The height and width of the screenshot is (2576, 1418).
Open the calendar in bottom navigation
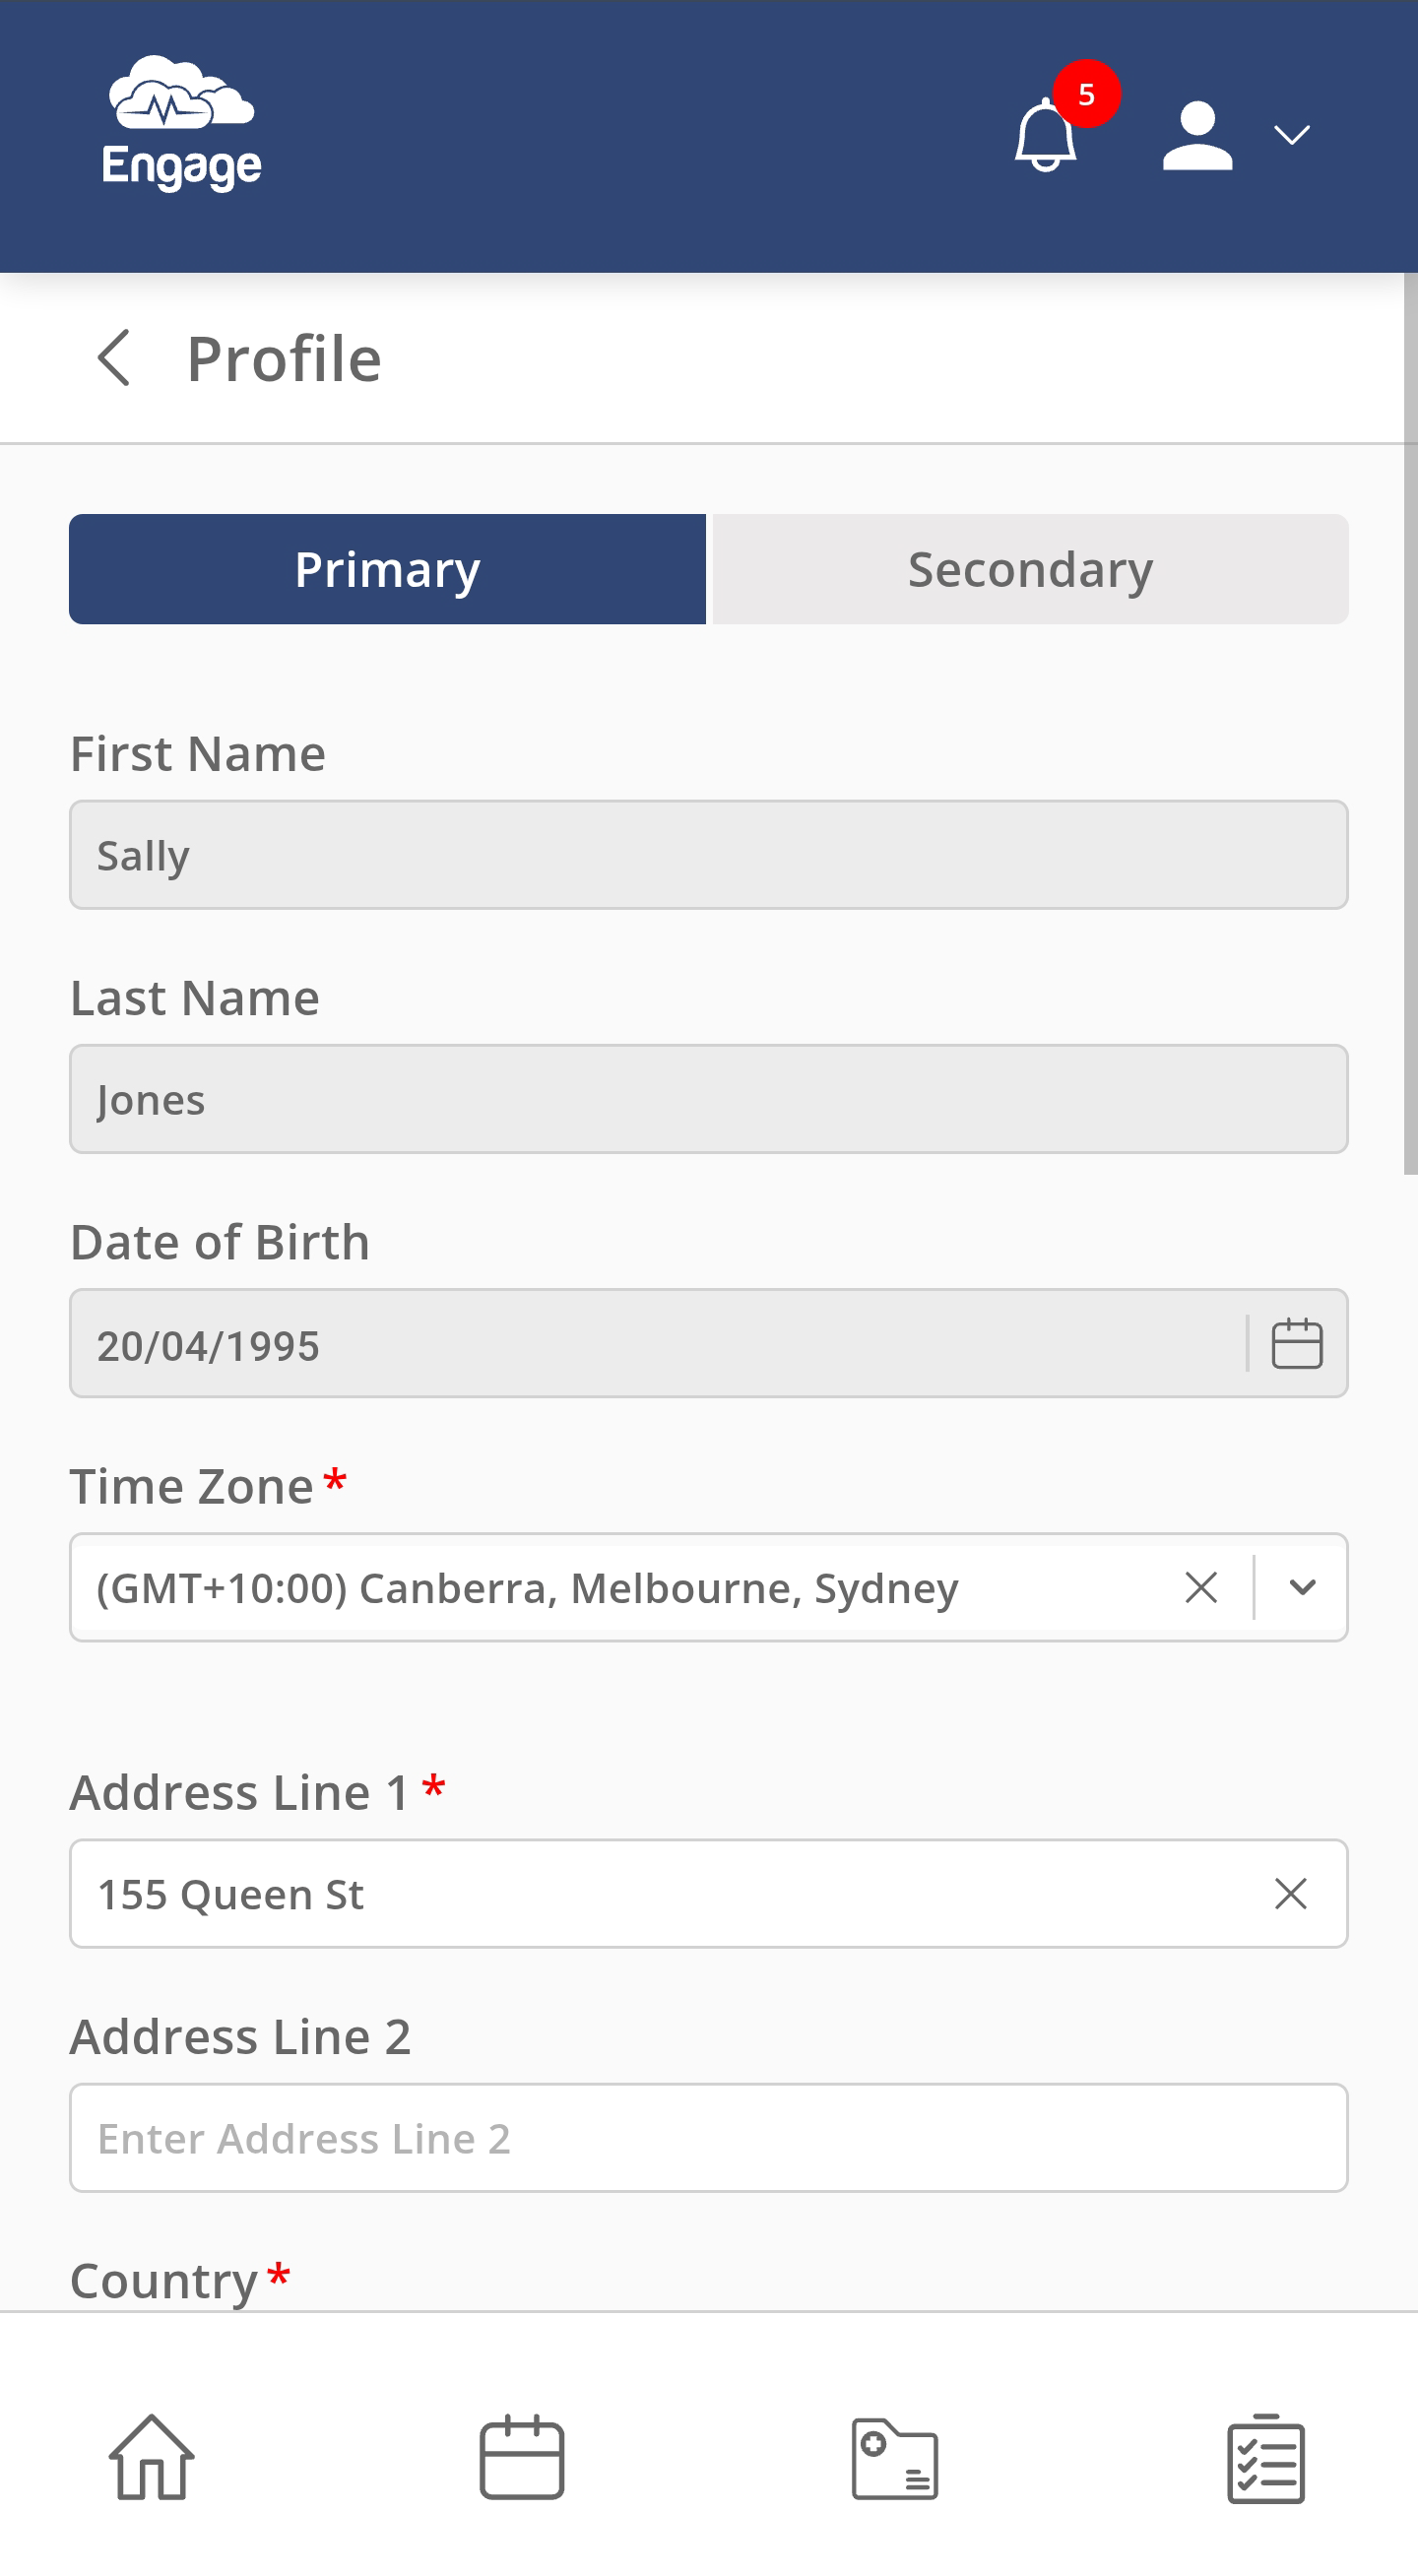coord(522,2458)
